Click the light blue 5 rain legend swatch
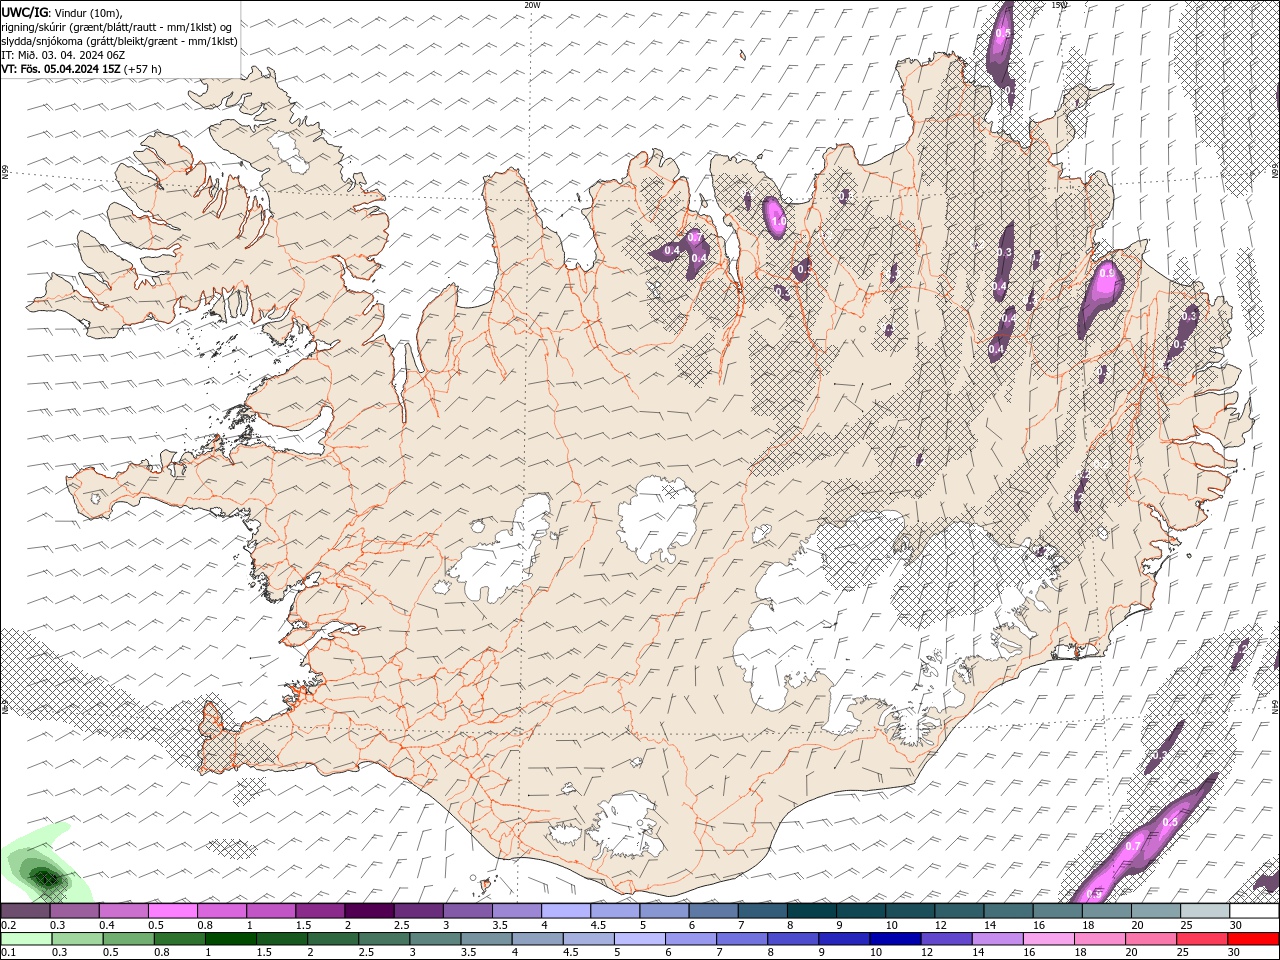This screenshot has height=960, width=1280. [639, 939]
